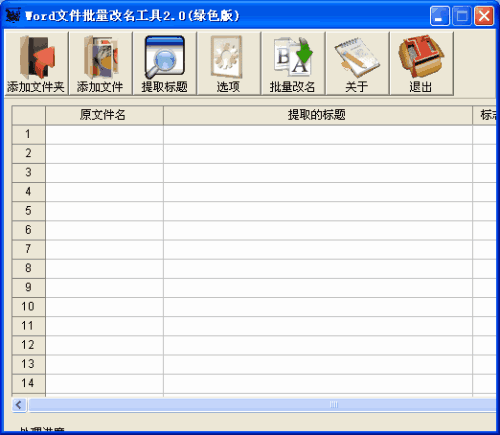The width and height of the screenshot is (500, 435).
Task: Click the horizontal scrollbar thumb
Action: coord(262,405)
